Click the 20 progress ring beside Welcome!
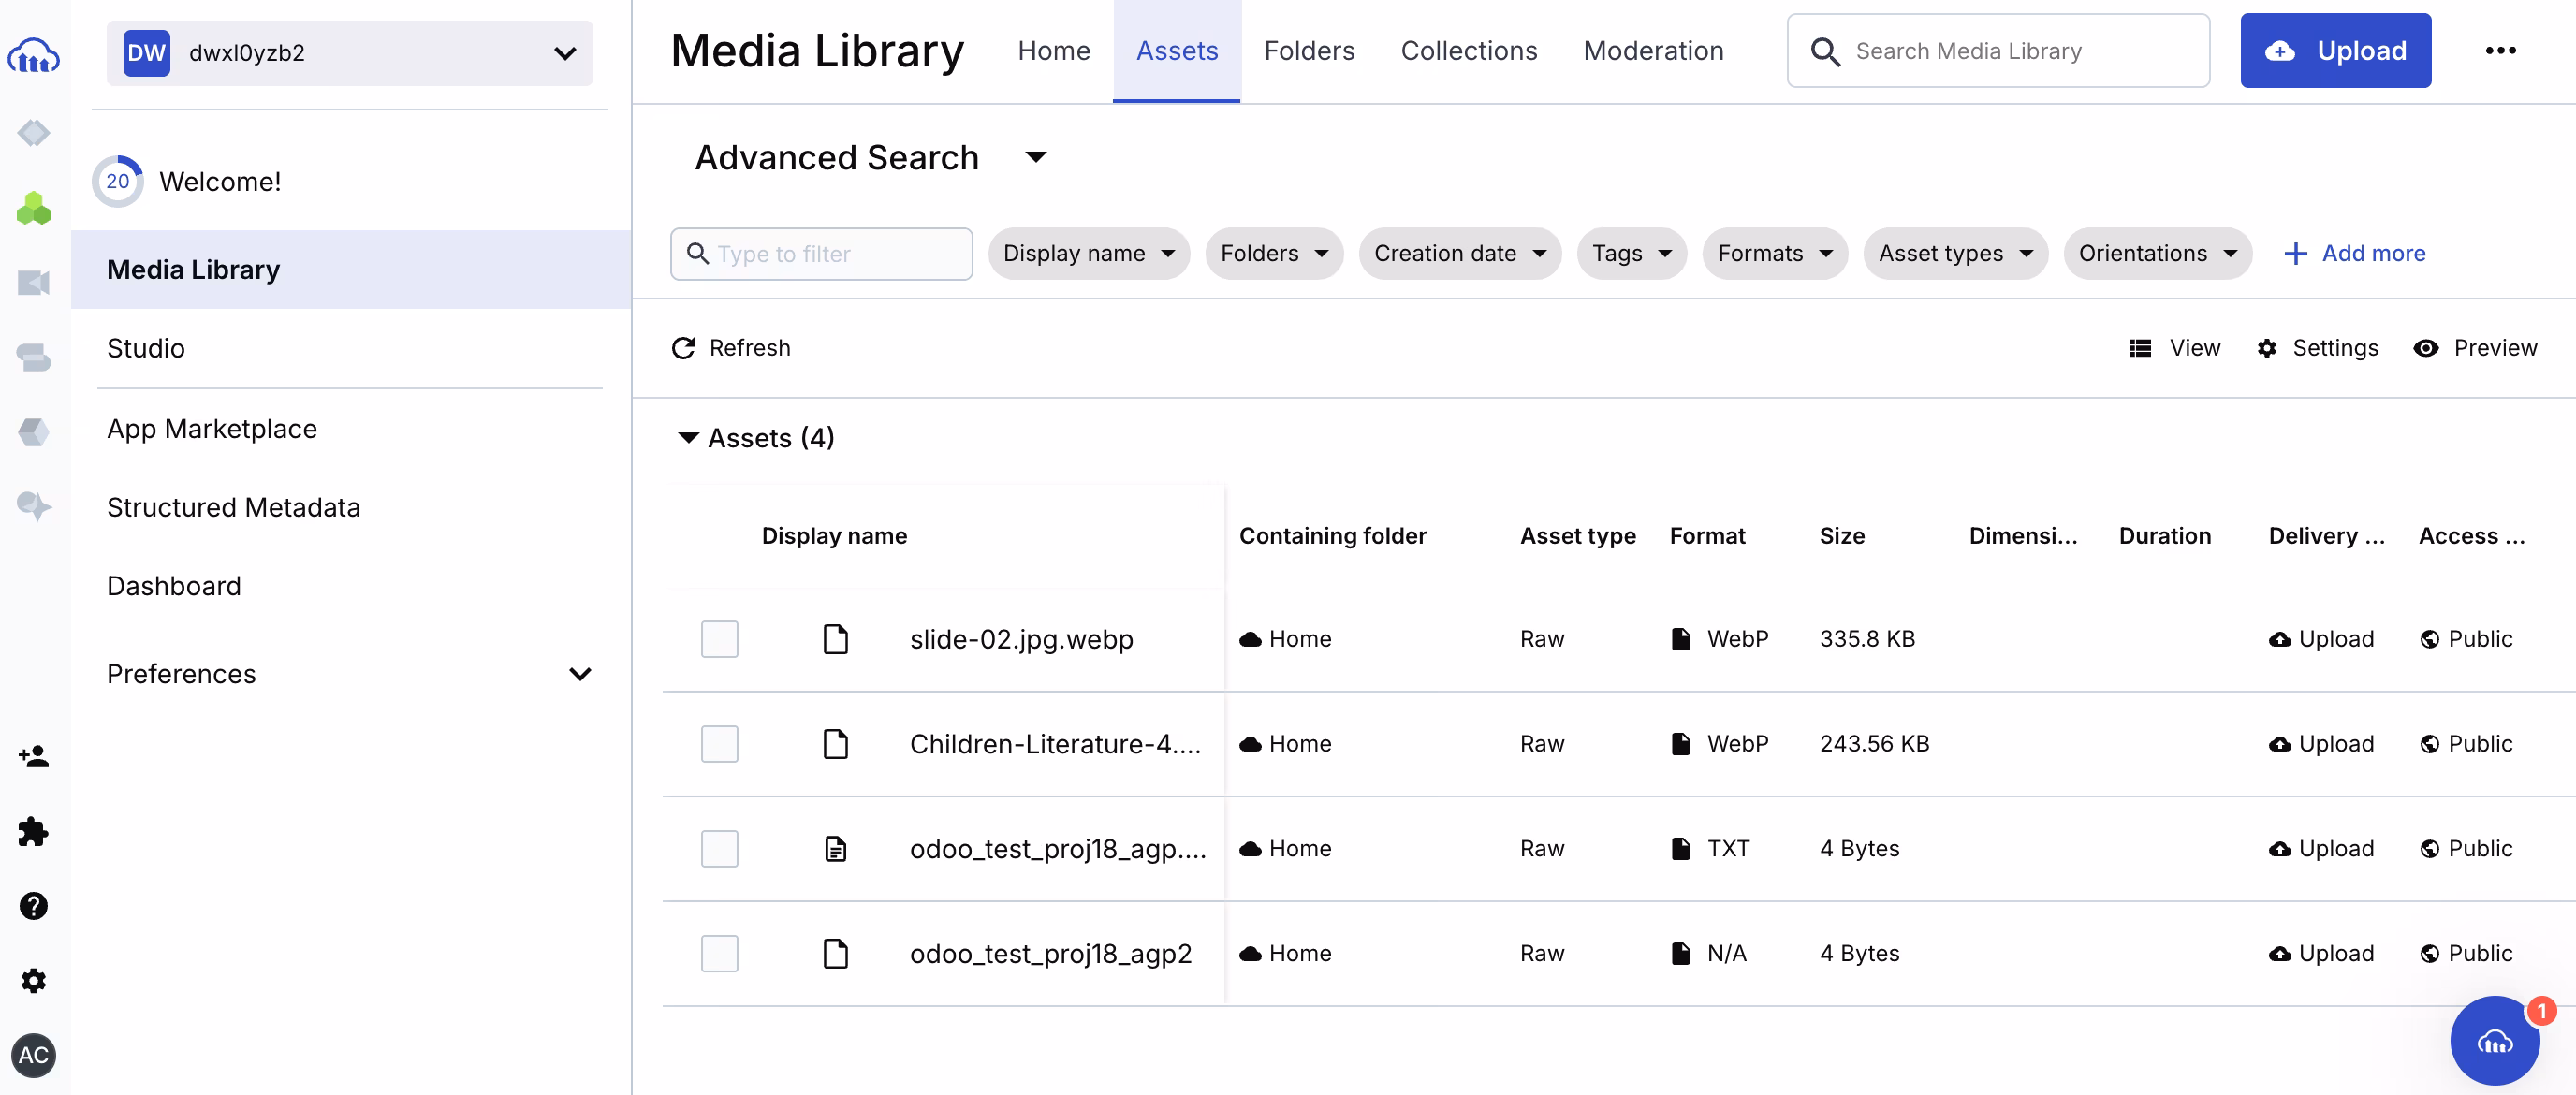 (118, 181)
